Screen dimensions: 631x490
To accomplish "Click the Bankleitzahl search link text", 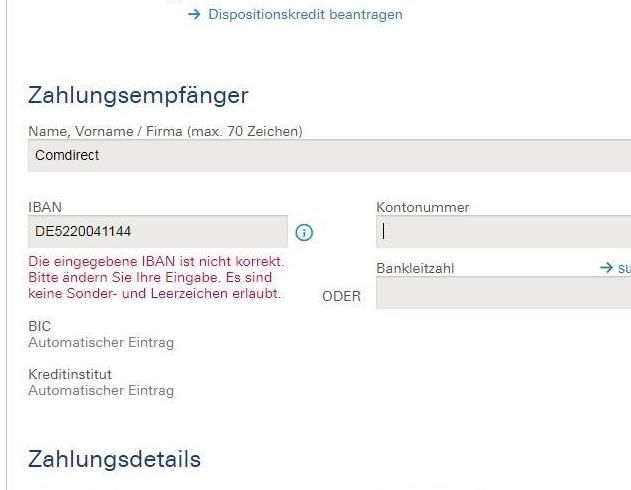I will pyautogui.click(x=624, y=268).
